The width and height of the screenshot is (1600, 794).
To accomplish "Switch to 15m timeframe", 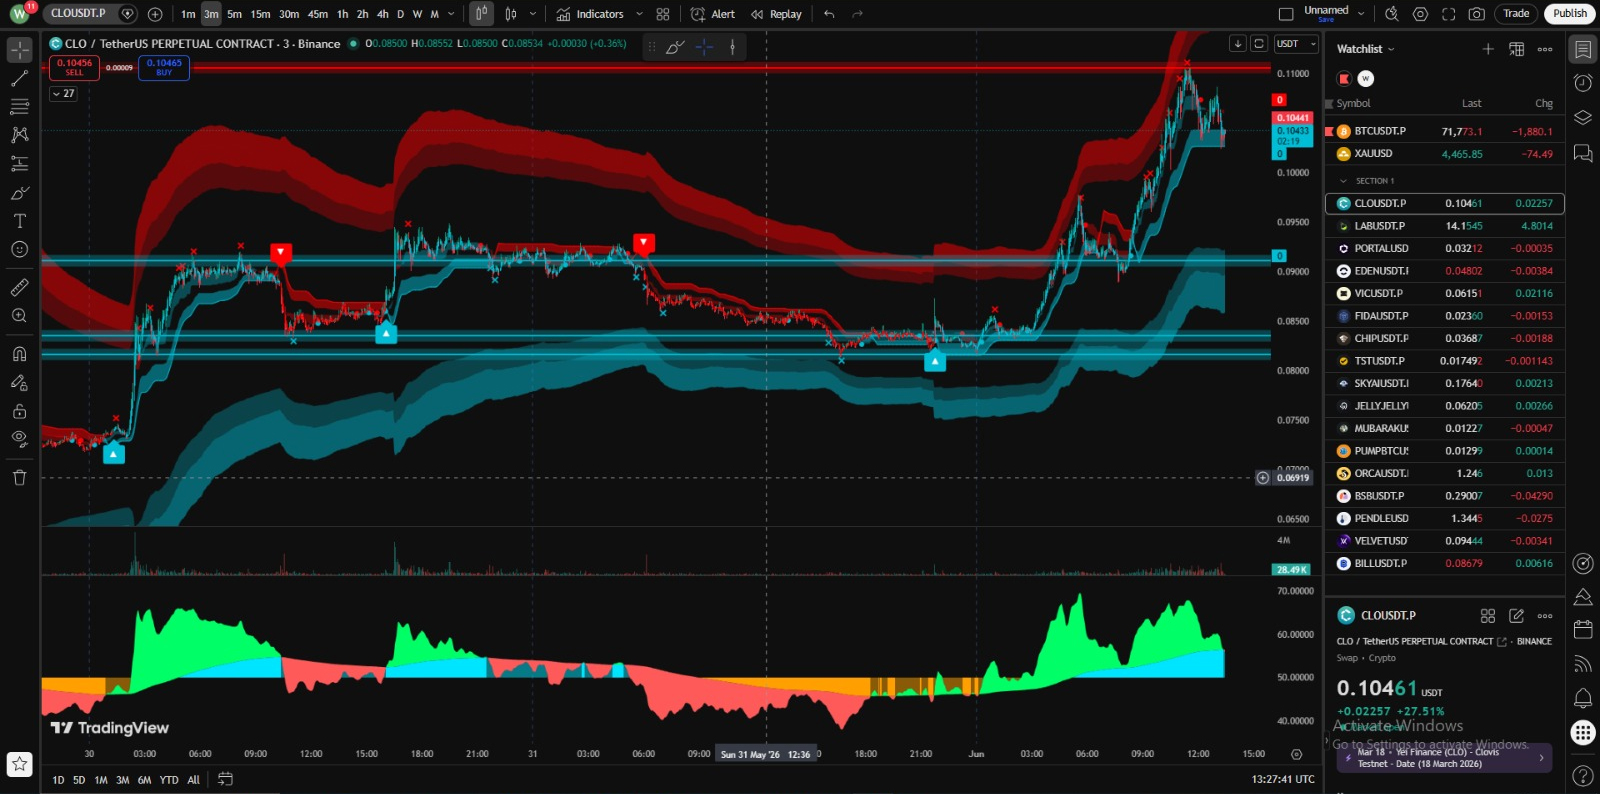I will [260, 14].
